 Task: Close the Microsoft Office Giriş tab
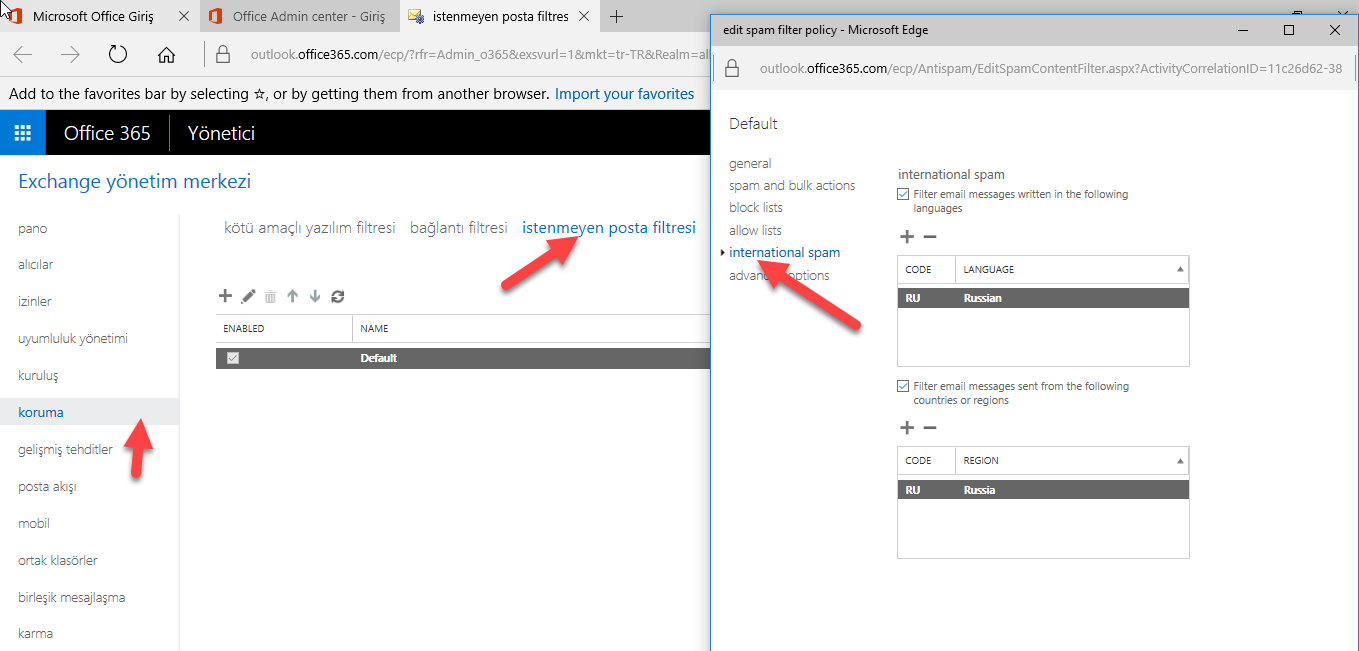183,16
